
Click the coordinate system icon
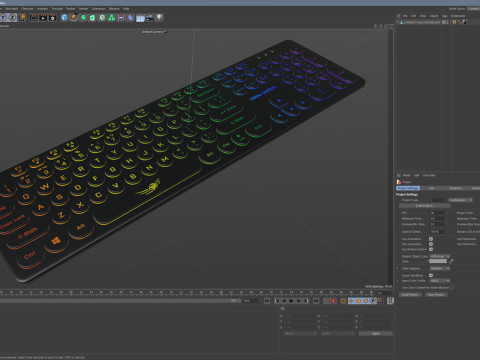click(x=22, y=17)
